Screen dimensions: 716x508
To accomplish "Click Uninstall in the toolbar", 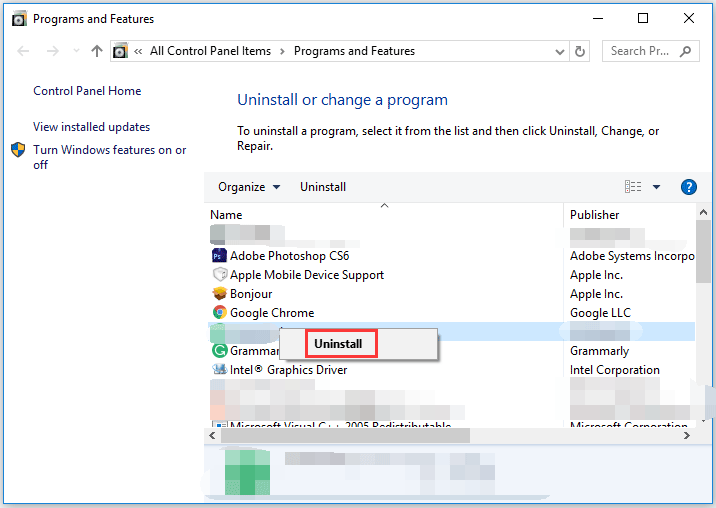I will [323, 187].
